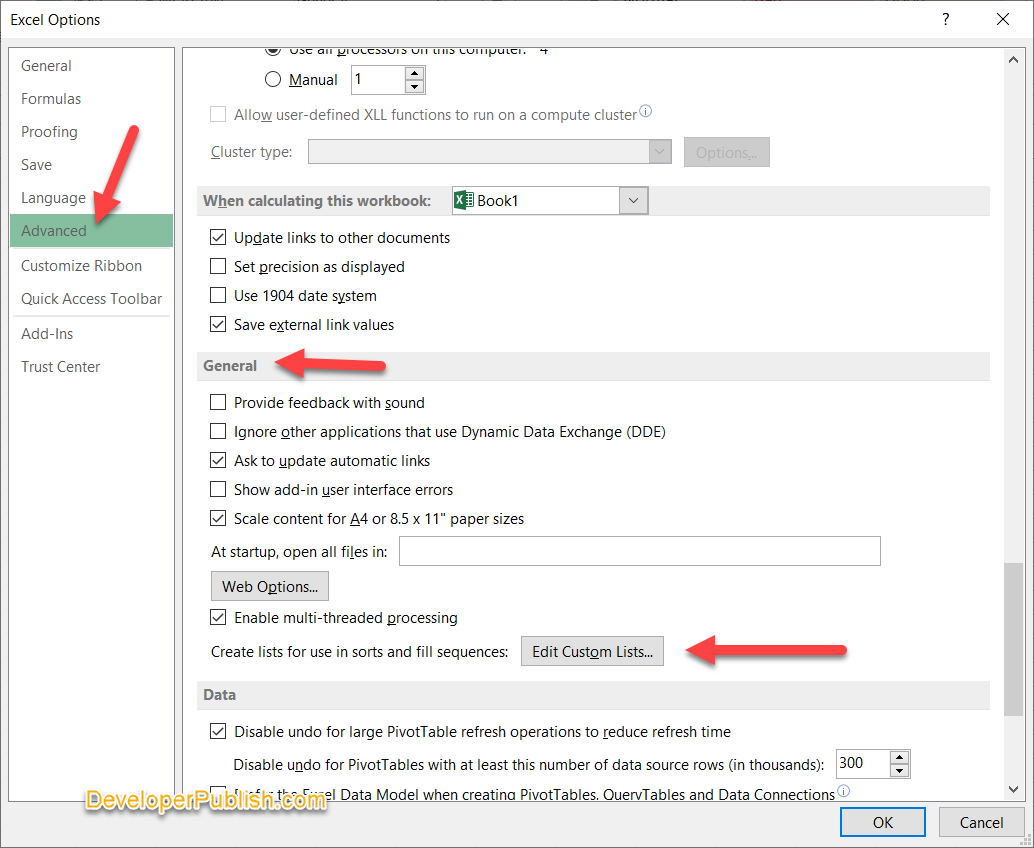This screenshot has width=1034, height=848.
Task: Click the info icon near compute cluster option
Action: tap(646, 112)
